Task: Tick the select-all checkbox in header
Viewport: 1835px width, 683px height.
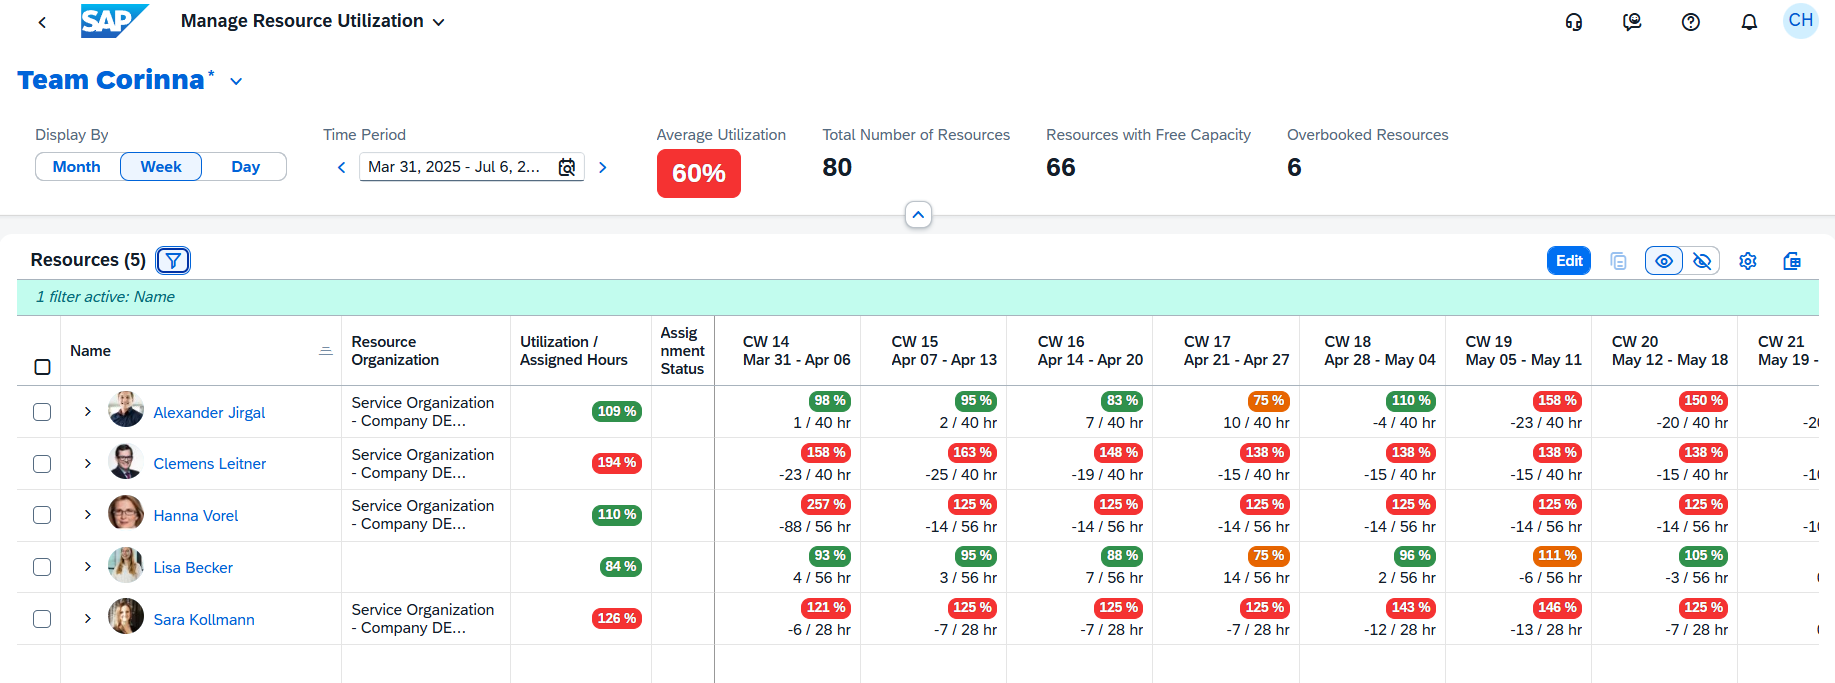Action: click(42, 367)
